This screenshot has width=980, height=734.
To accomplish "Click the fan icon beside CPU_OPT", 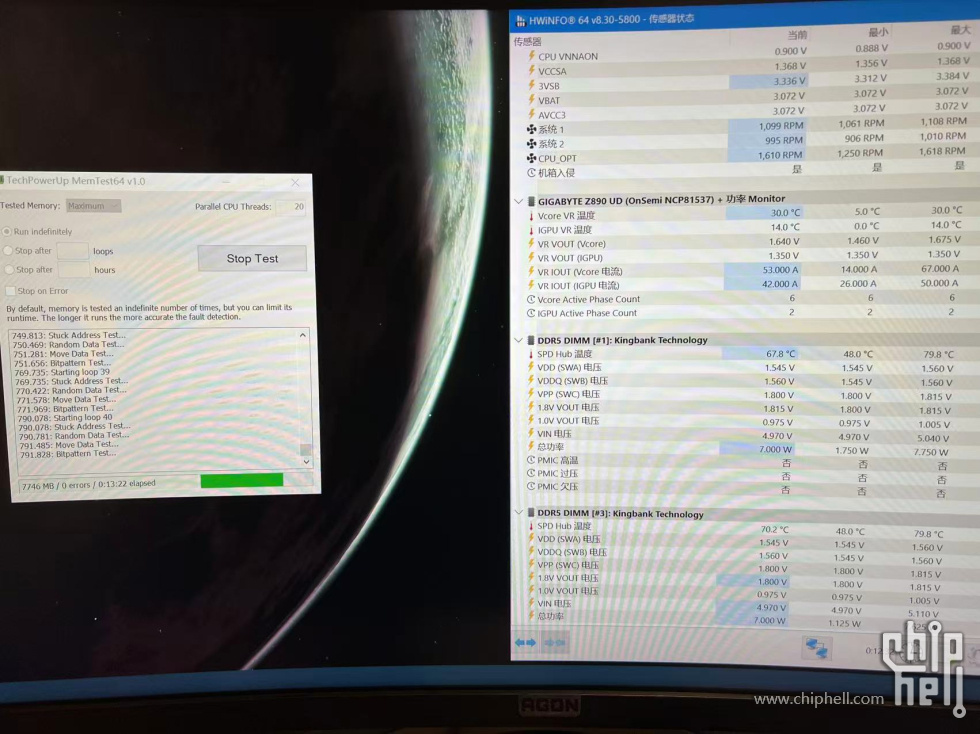I will [531, 158].
